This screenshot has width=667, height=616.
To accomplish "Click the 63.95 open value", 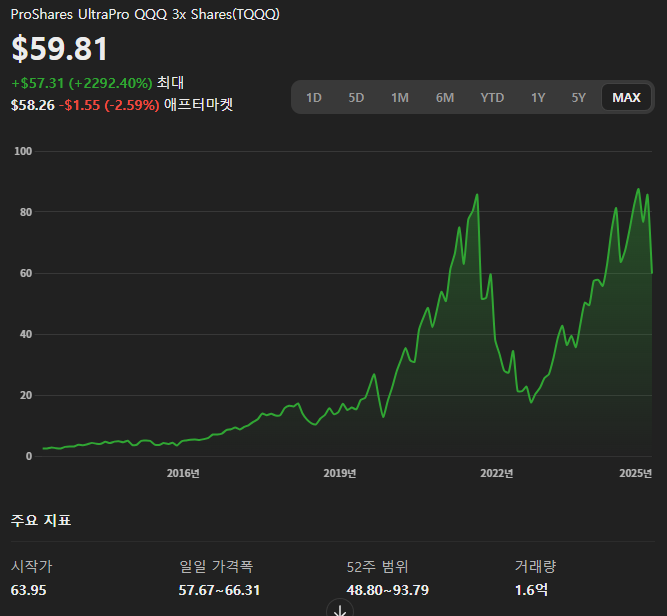I will click(x=29, y=590).
